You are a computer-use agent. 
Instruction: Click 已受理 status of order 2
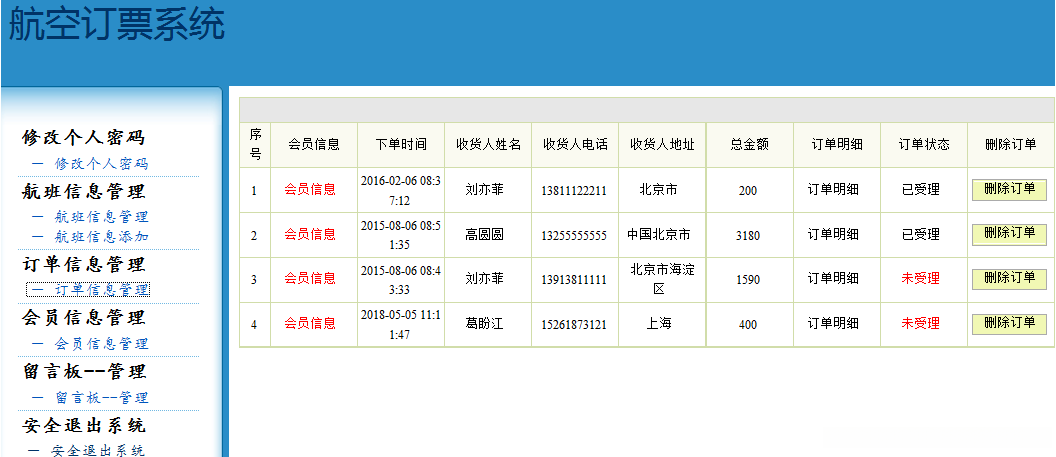tap(921, 234)
